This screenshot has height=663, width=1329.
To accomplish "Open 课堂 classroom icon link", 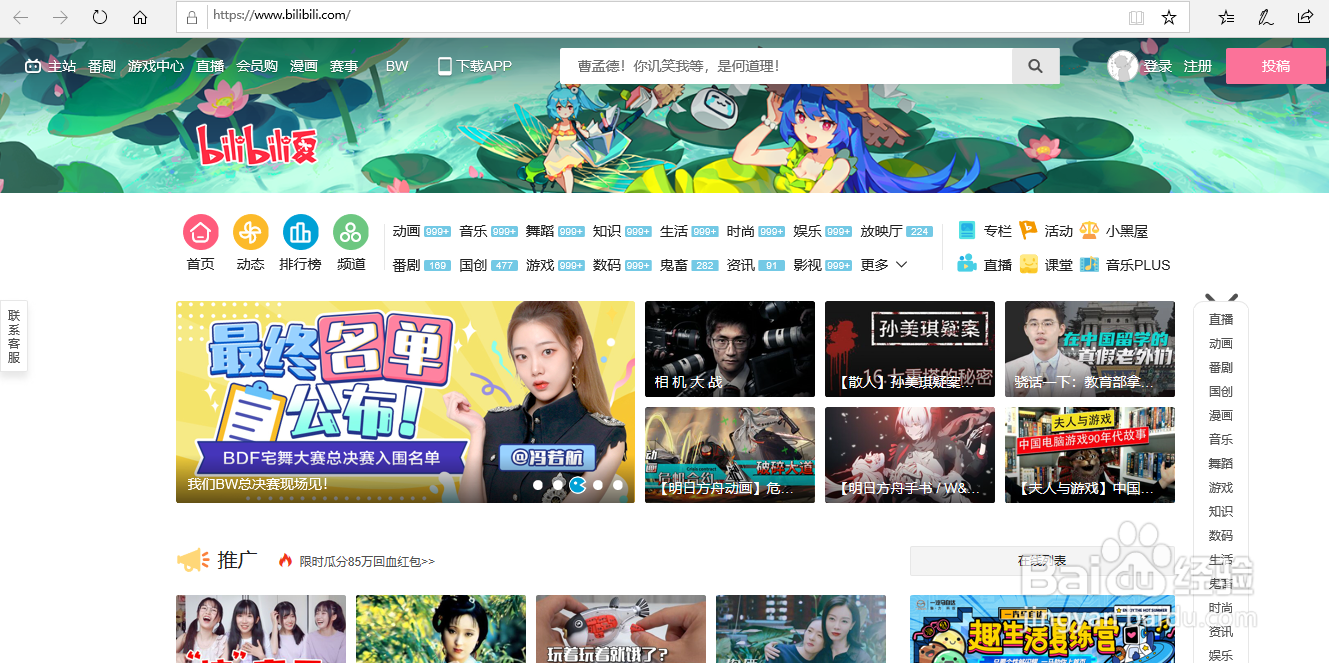I will tap(1046, 265).
